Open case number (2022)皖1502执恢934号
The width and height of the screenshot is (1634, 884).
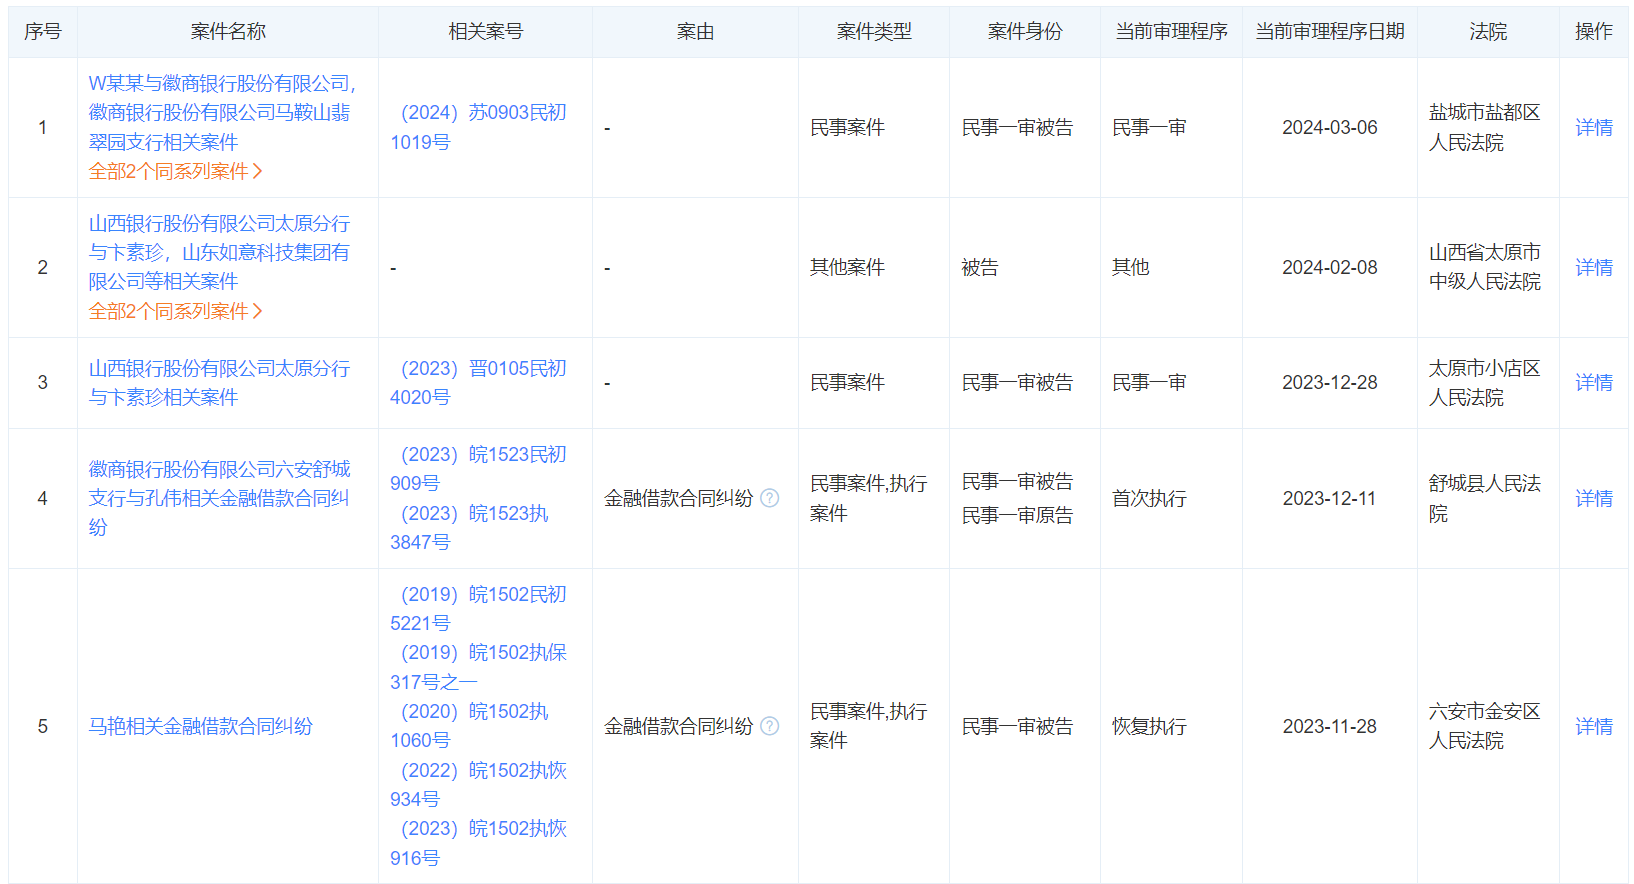coord(479,785)
